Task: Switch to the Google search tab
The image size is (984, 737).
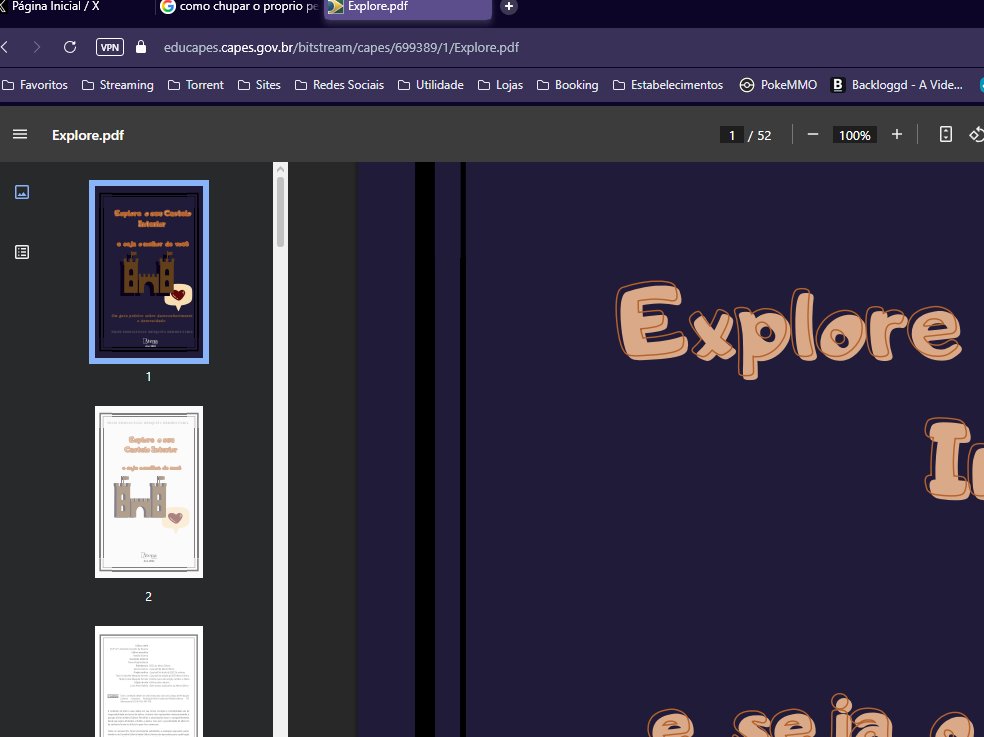Action: pyautogui.click(x=238, y=7)
